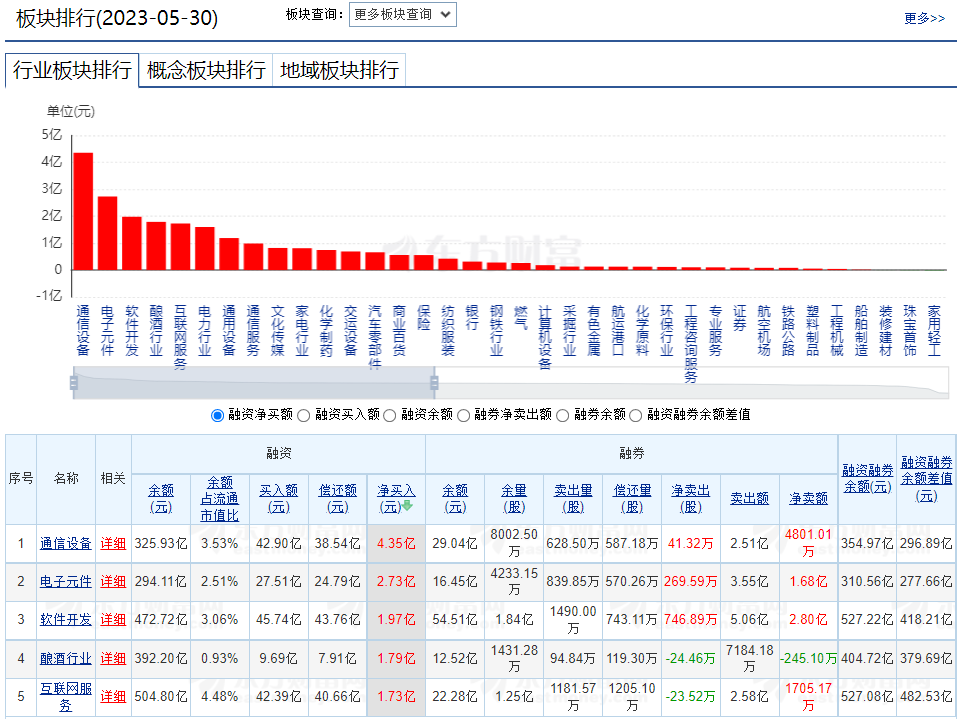Switch the chart to 融券余额
This screenshot has width=964, height=719.
click(564, 415)
